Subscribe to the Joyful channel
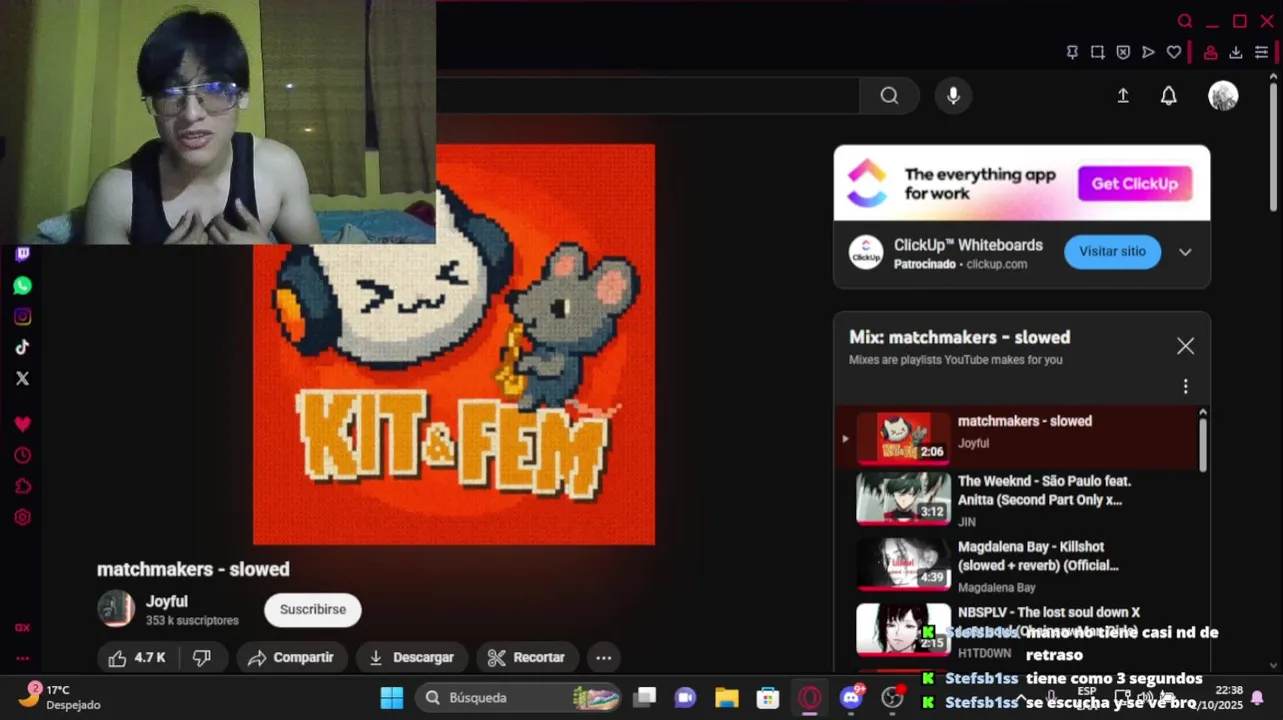The image size is (1283, 720). pos(312,609)
